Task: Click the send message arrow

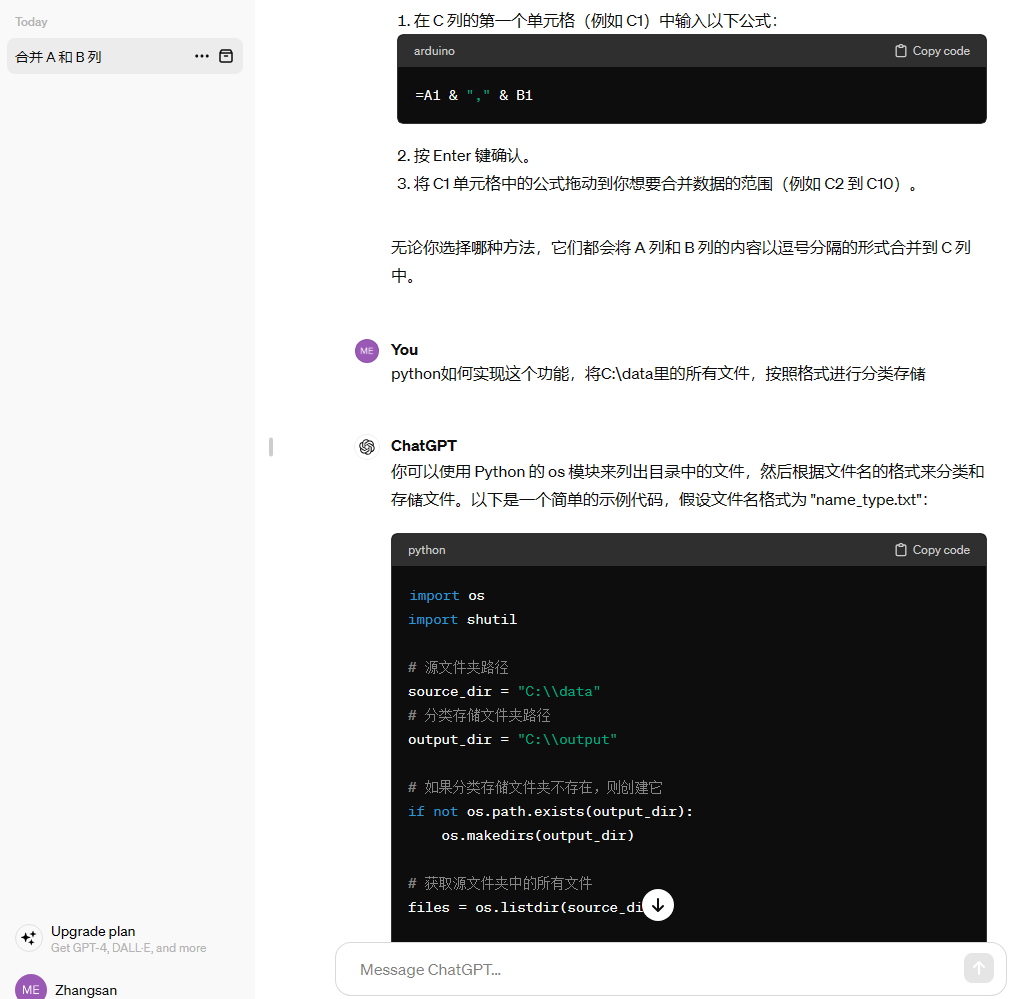Action: point(978,968)
